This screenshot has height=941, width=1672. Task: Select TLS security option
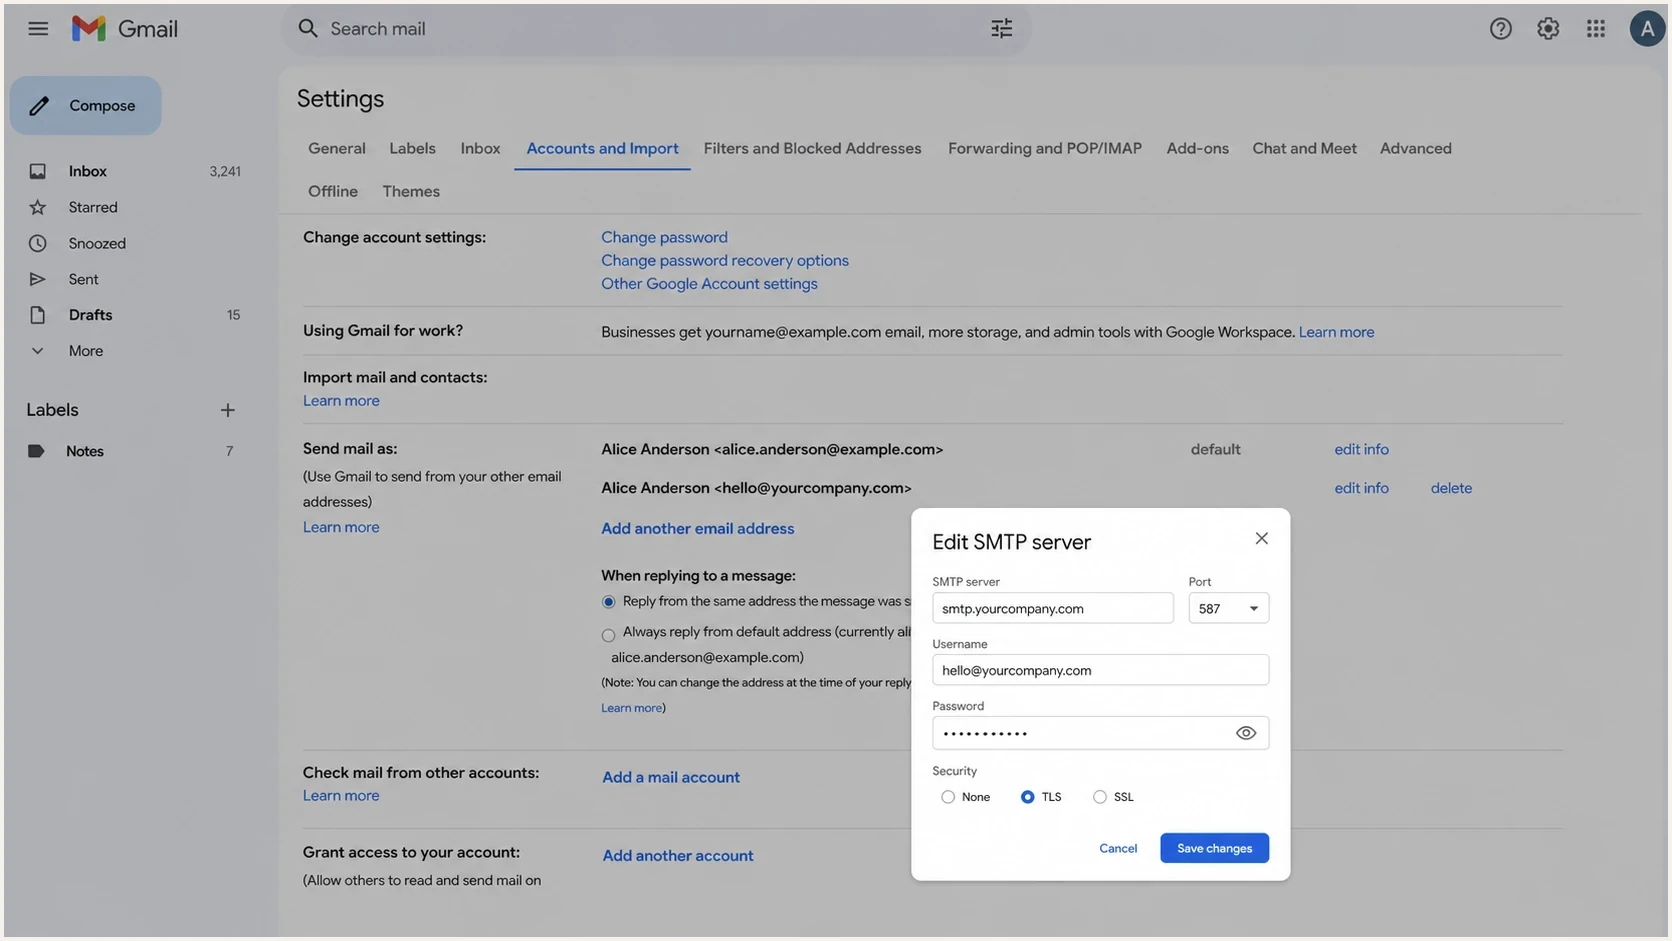1027,797
